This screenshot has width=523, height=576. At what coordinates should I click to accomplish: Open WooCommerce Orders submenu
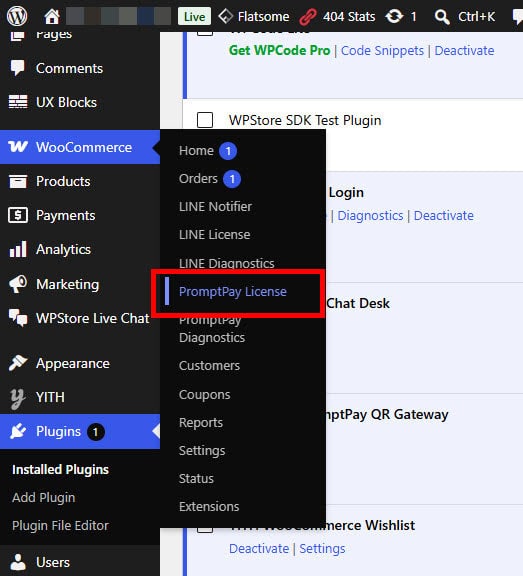click(198, 179)
